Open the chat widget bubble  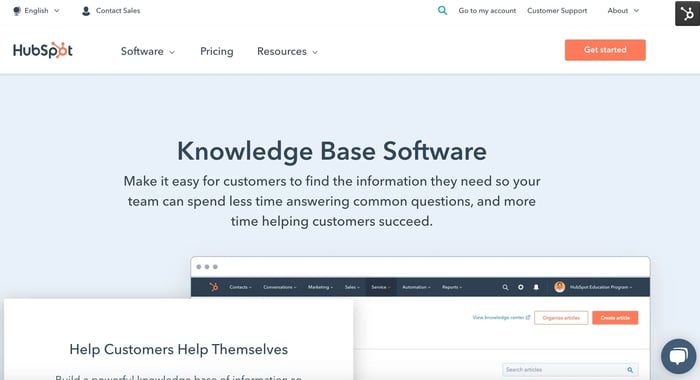pos(679,356)
